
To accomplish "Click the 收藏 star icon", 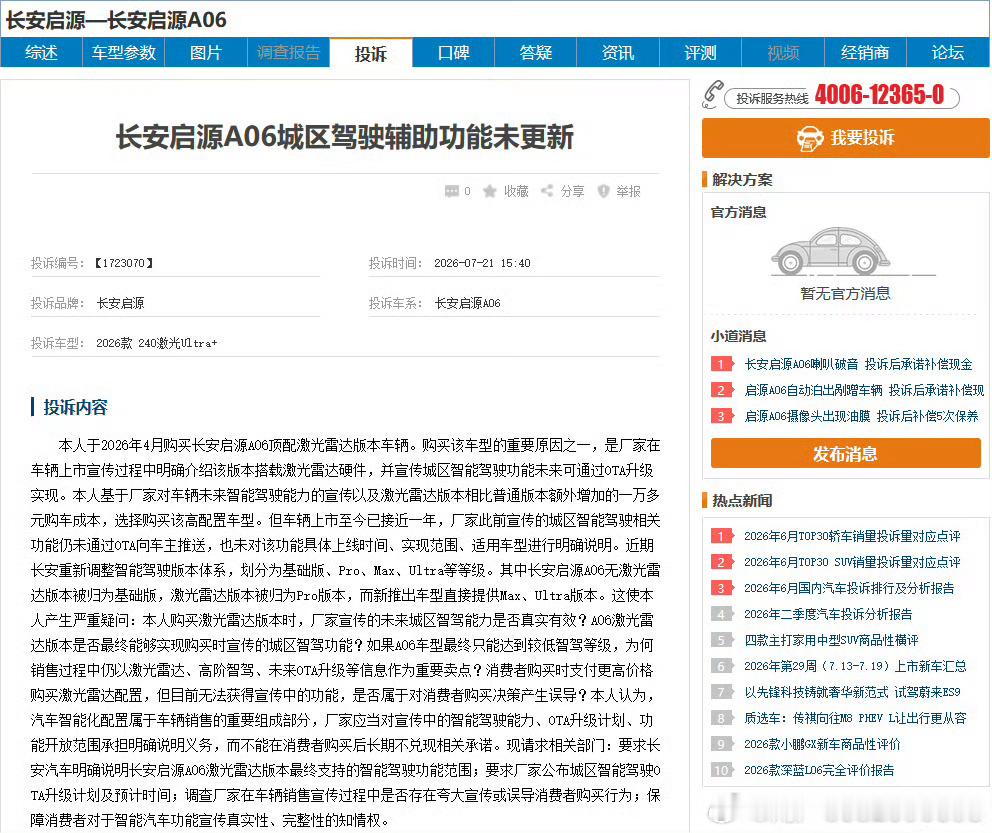I will [489, 191].
